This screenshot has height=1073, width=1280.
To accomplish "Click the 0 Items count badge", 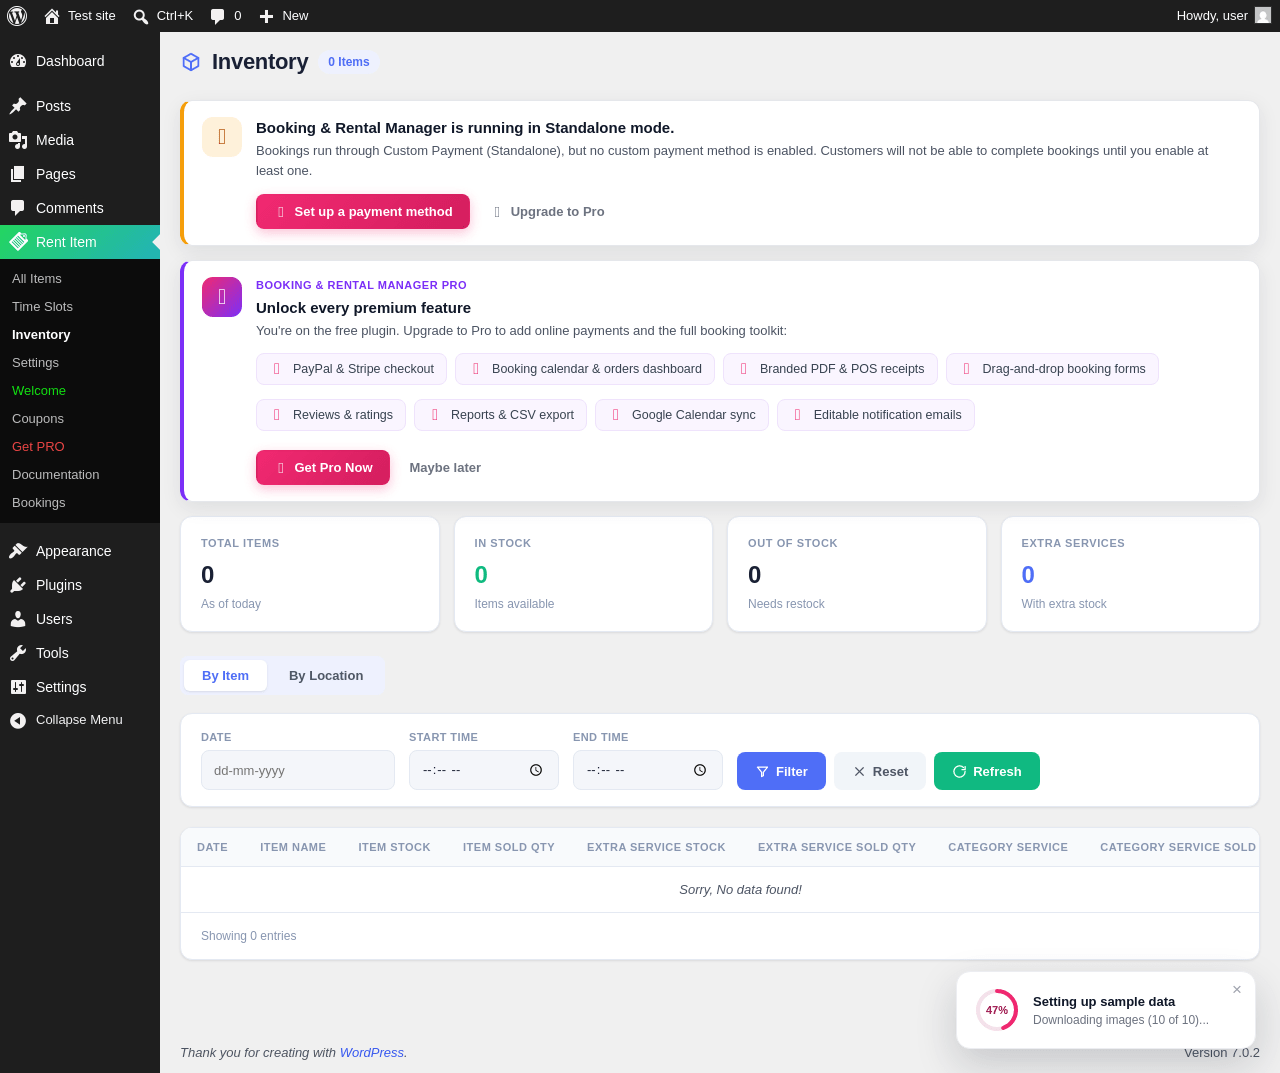I will point(349,62).
